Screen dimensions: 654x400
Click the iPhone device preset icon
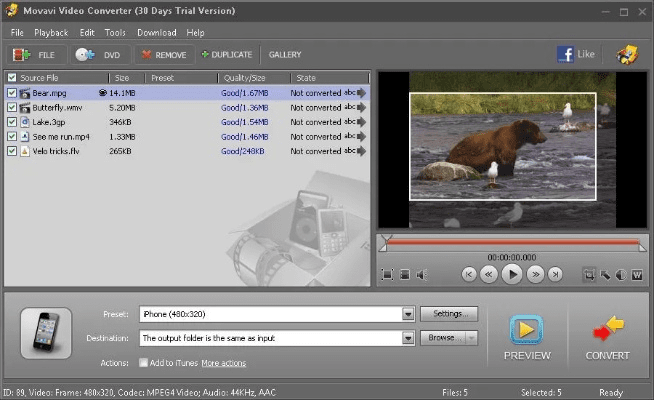tap(45, 333)
